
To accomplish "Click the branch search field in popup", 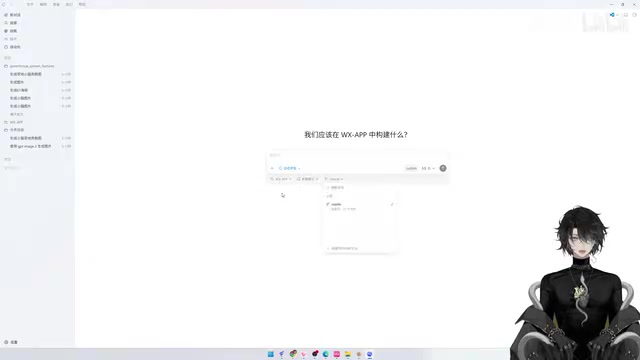I will (359, 187).
